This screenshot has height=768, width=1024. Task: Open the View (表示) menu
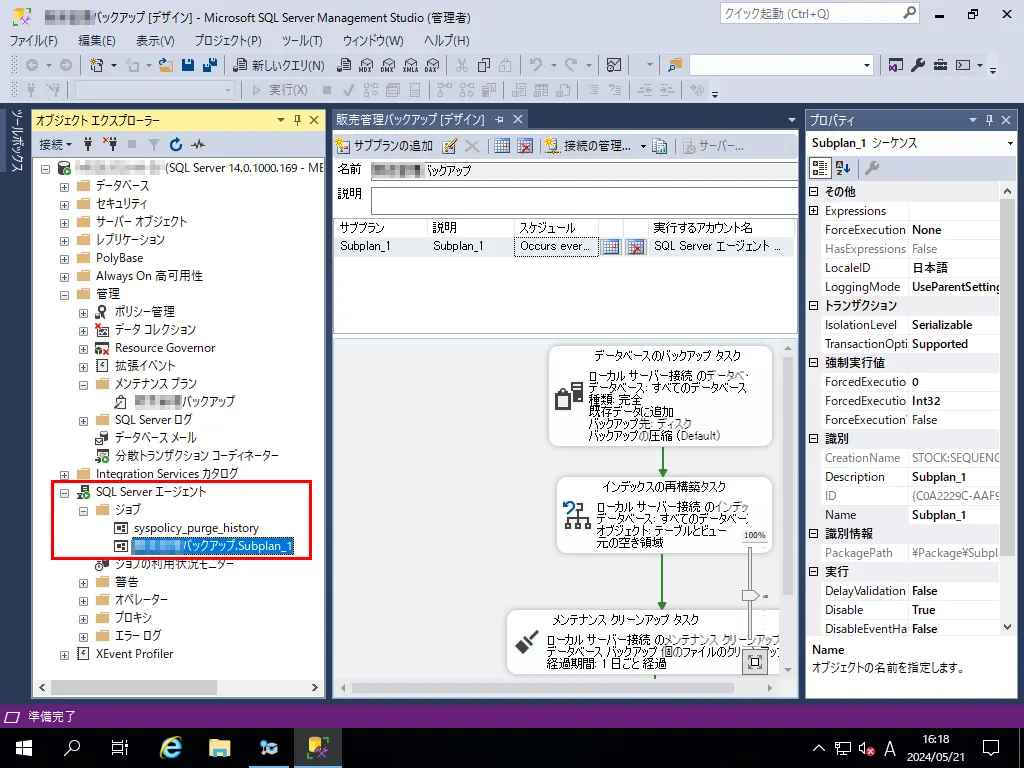point(155,40)
